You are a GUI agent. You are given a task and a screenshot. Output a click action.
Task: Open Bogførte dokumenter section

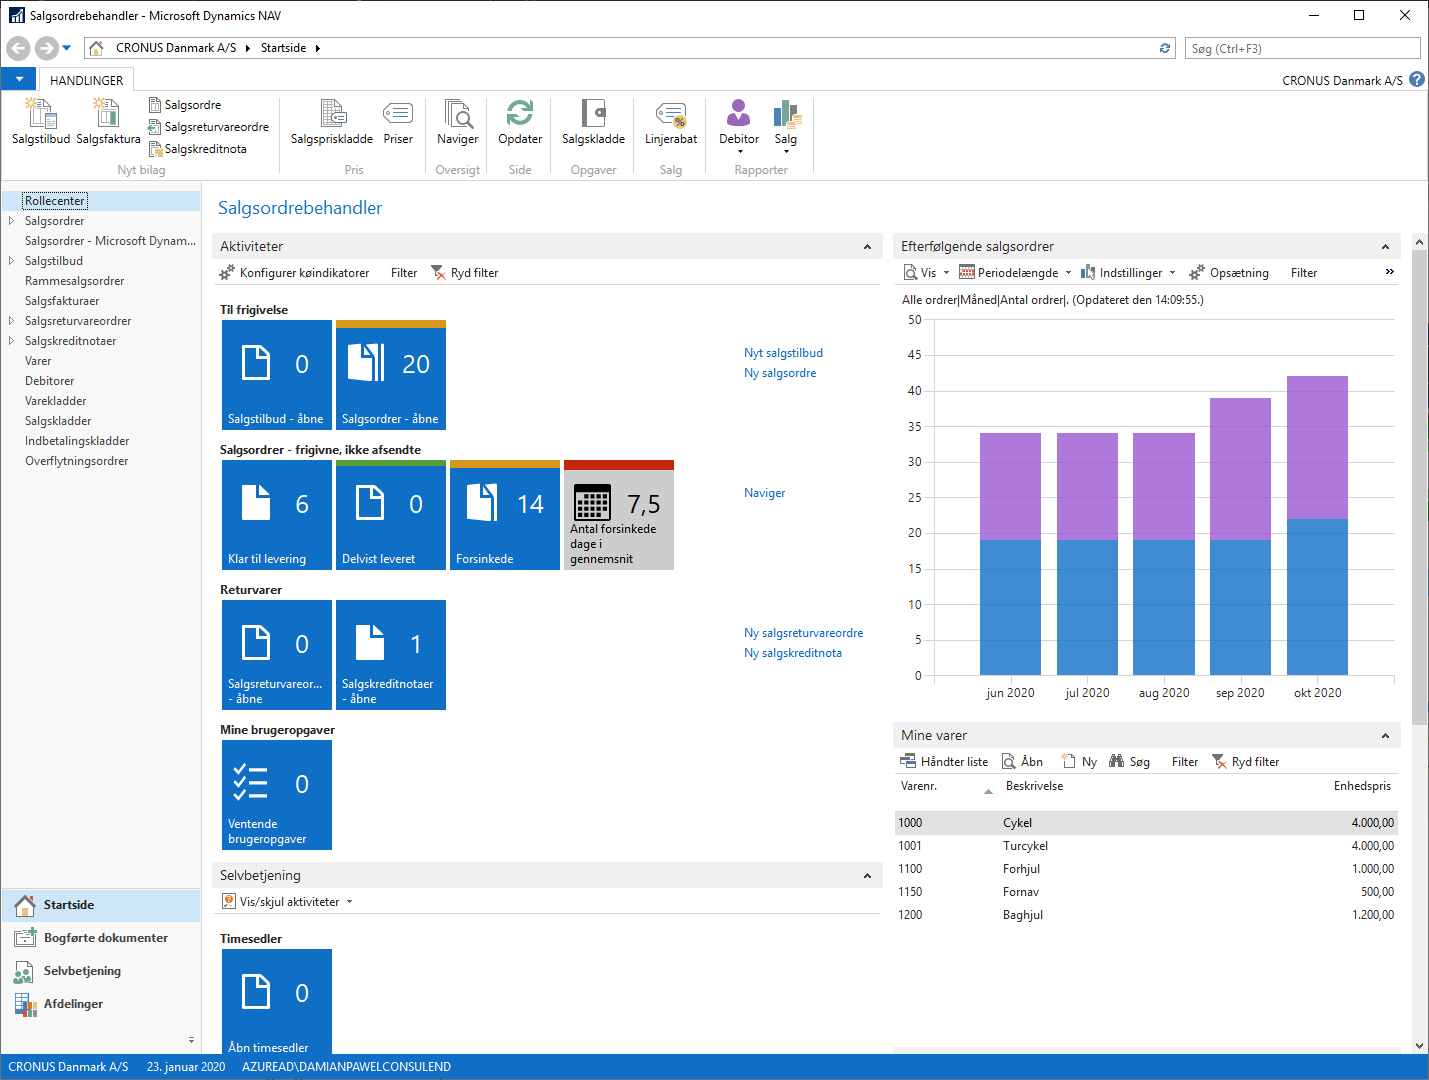[100, 938]
